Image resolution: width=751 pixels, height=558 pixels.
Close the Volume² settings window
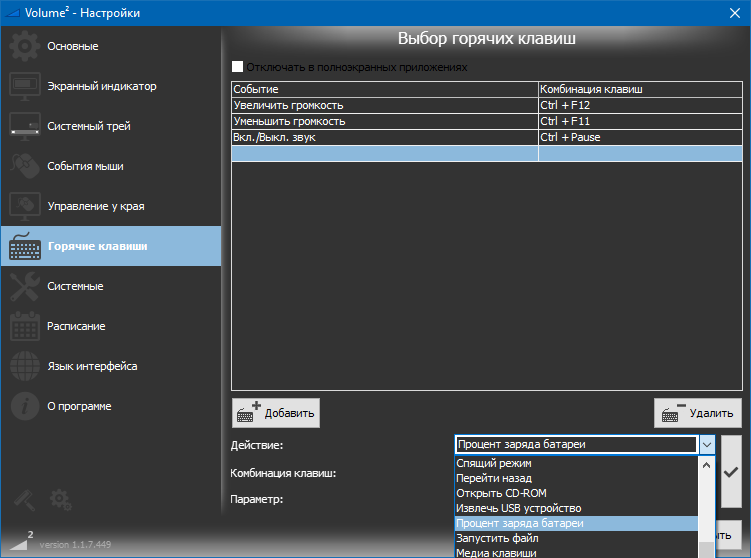click(735, 13)
